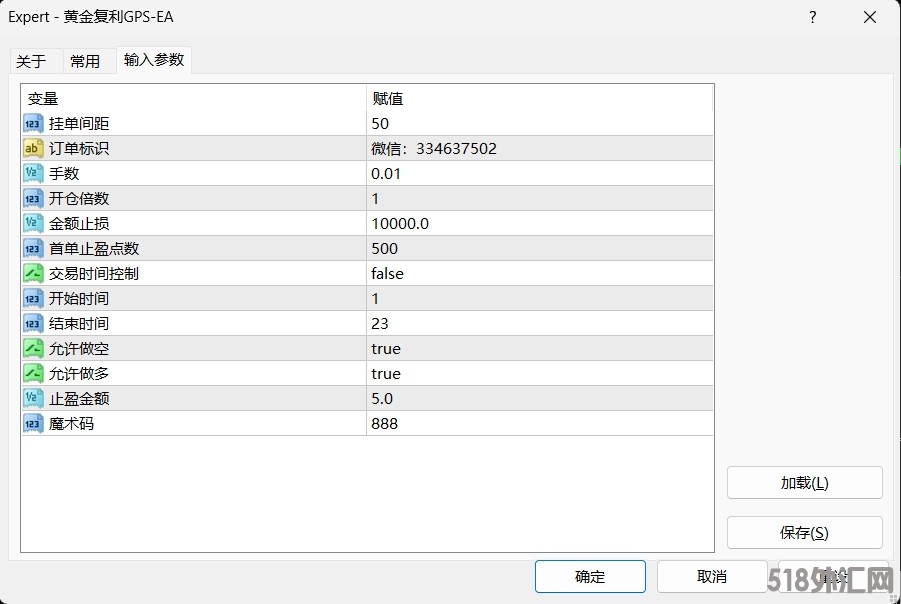Click the double-type icon beside 金额止损
The image size is (901, 604).
click(33, 224)
